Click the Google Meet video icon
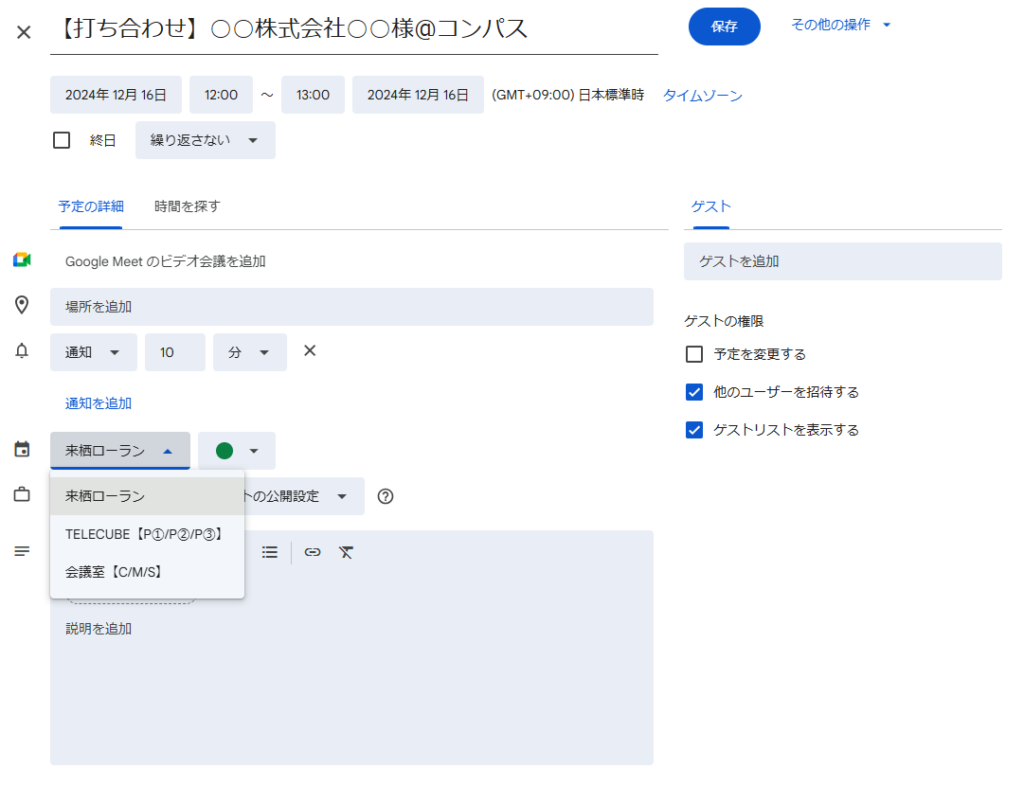The height and width of the screenshot is (786, 1024). point(22,260)
